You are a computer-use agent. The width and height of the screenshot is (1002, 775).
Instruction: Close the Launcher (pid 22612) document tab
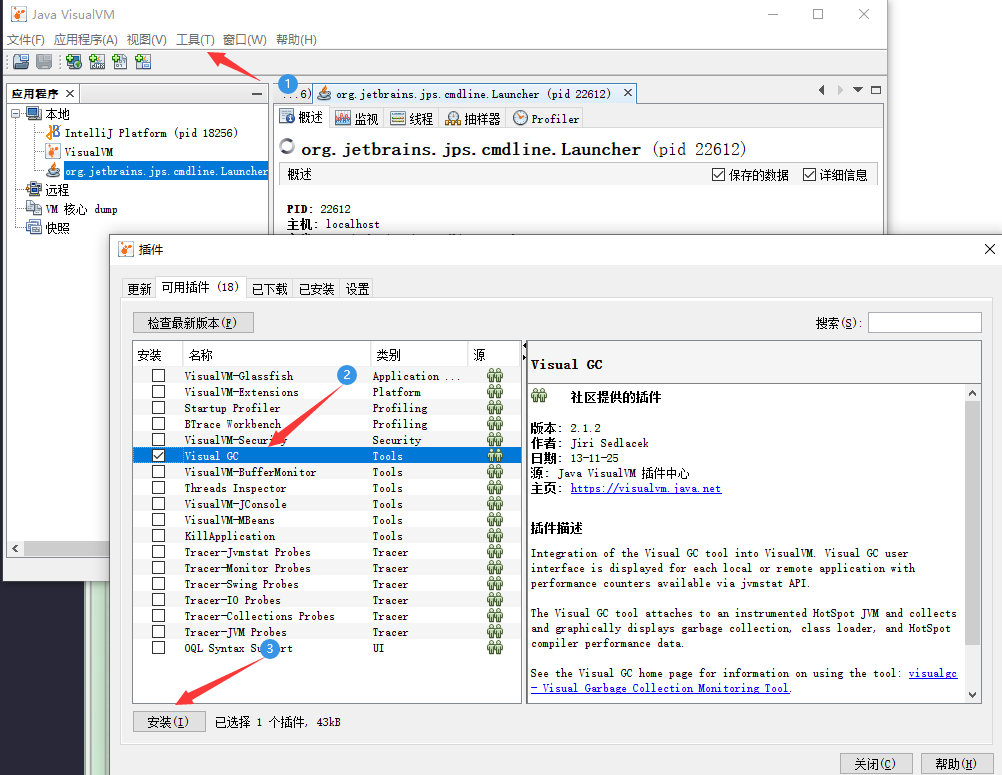(628, 93)
